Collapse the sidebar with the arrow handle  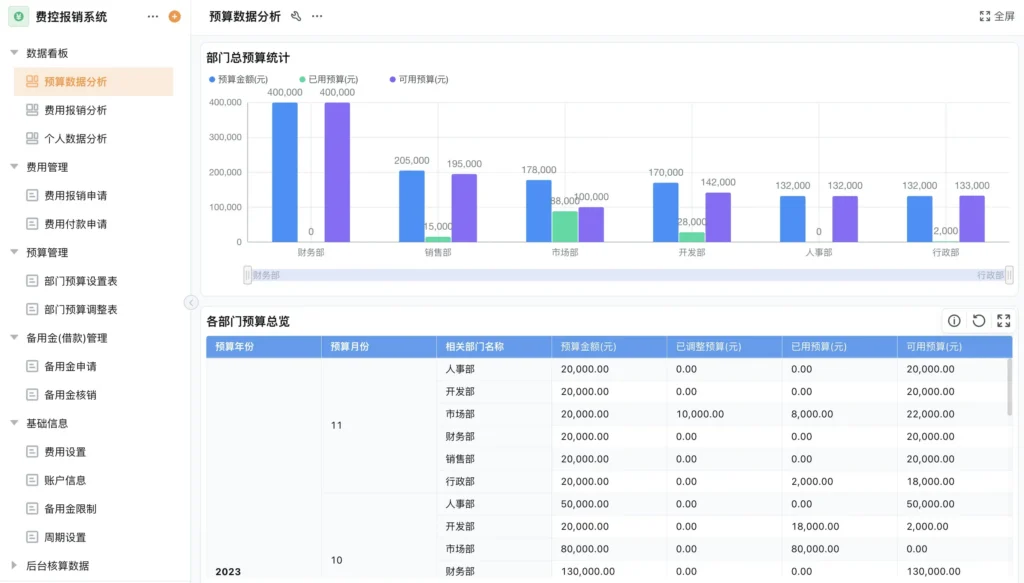coord(190,302)
